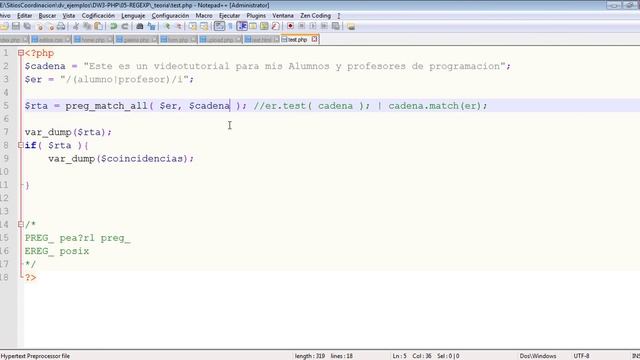Screen dimensions: 640x360
Task: Click the Print toolbar icon
Action: [x=61, y=27]
